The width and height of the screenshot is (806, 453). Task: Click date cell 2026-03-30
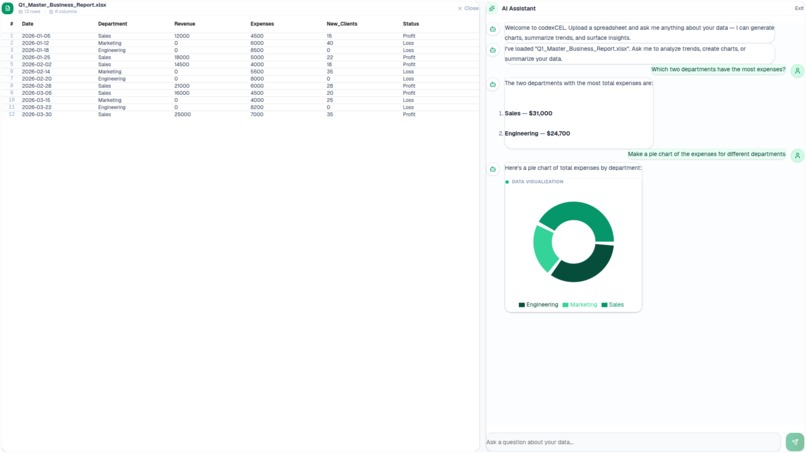(x=36, y=115)
